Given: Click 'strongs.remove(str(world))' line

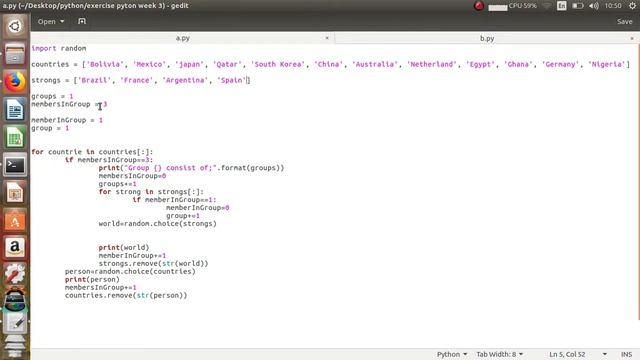Looking at the screenshot, I should pyautogui.click(x=153, y=263).
